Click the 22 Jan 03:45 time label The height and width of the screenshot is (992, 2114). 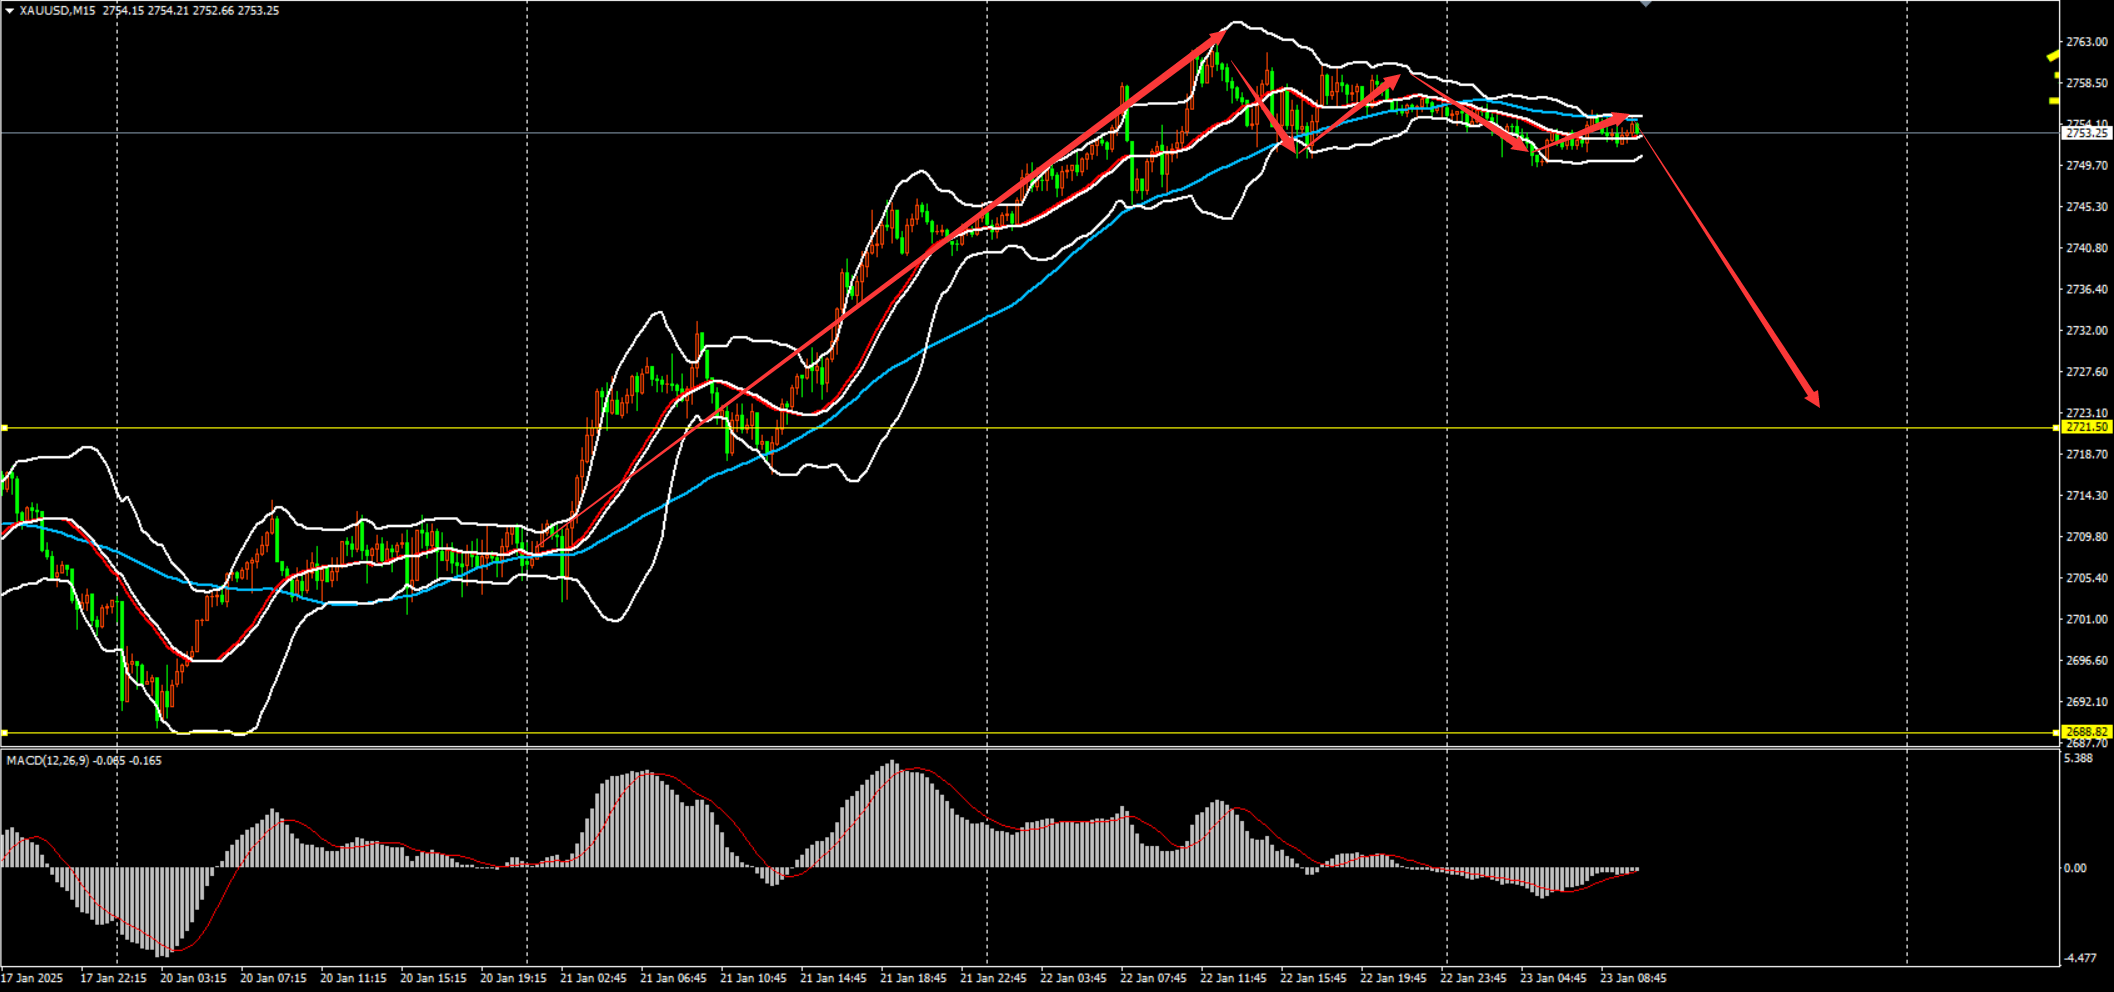click(1073, 978)
